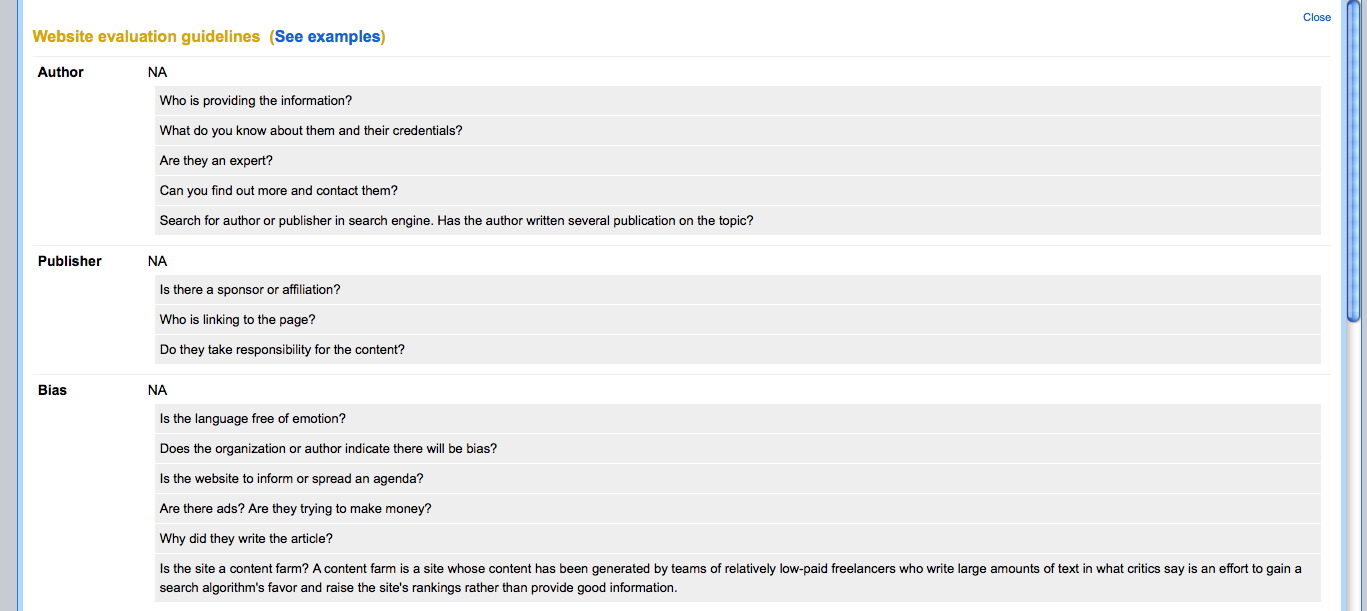Click the Author category label

click(61, 72)
